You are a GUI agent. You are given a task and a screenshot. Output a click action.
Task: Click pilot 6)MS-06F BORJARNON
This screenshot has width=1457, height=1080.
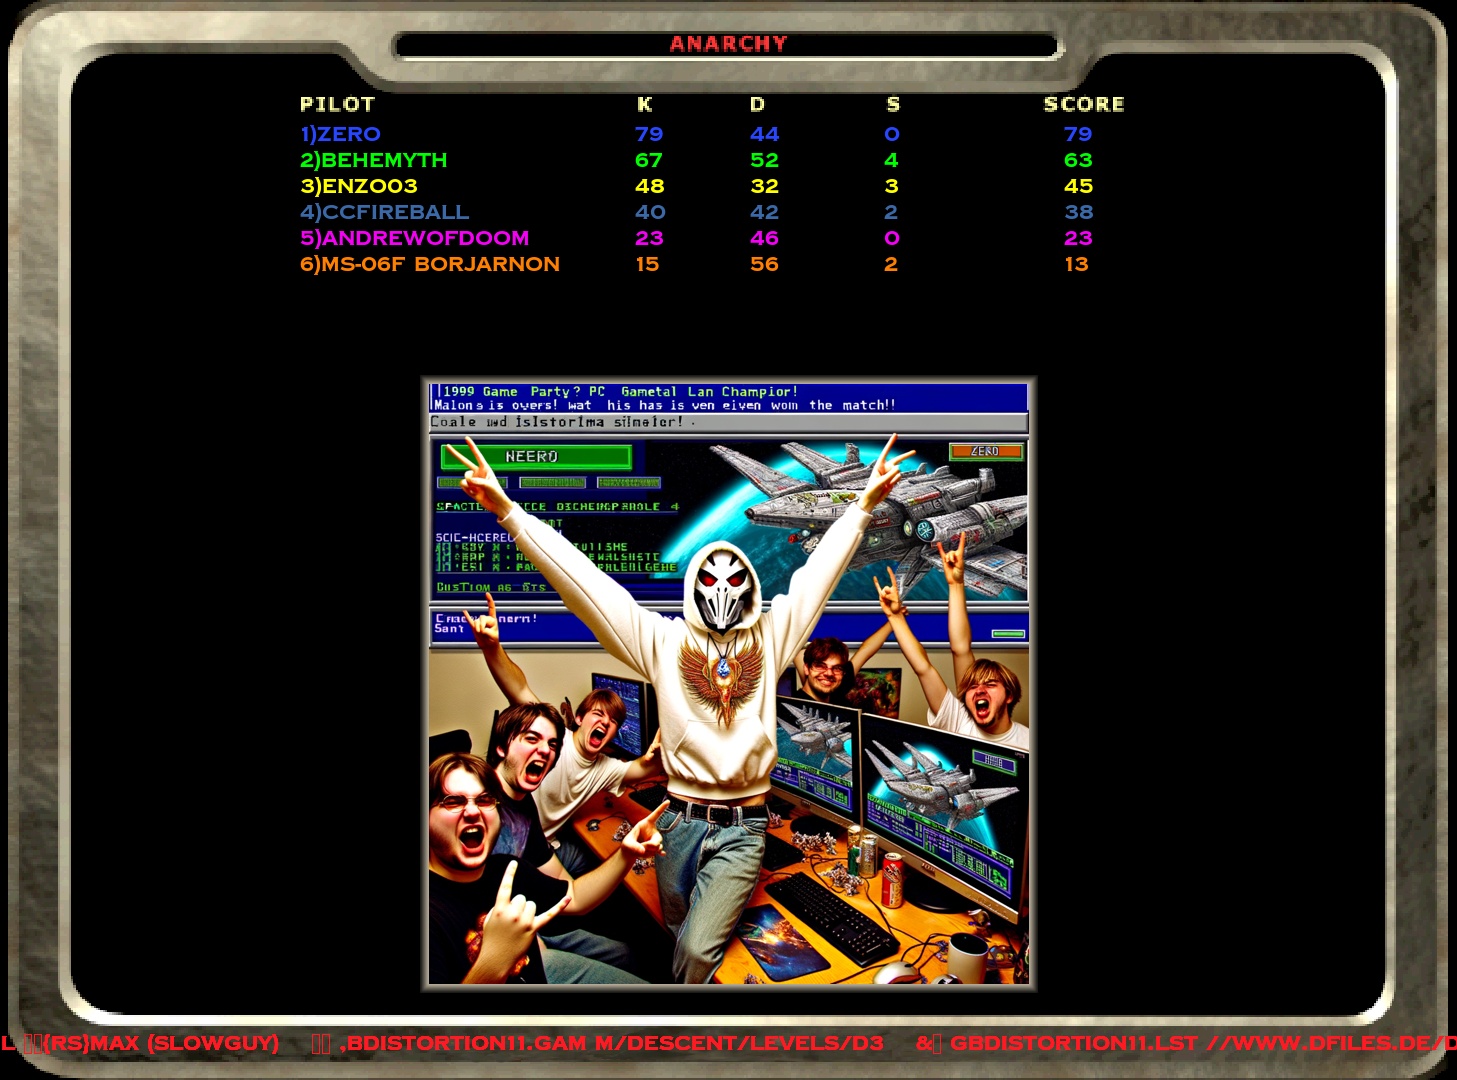(430, 264)
